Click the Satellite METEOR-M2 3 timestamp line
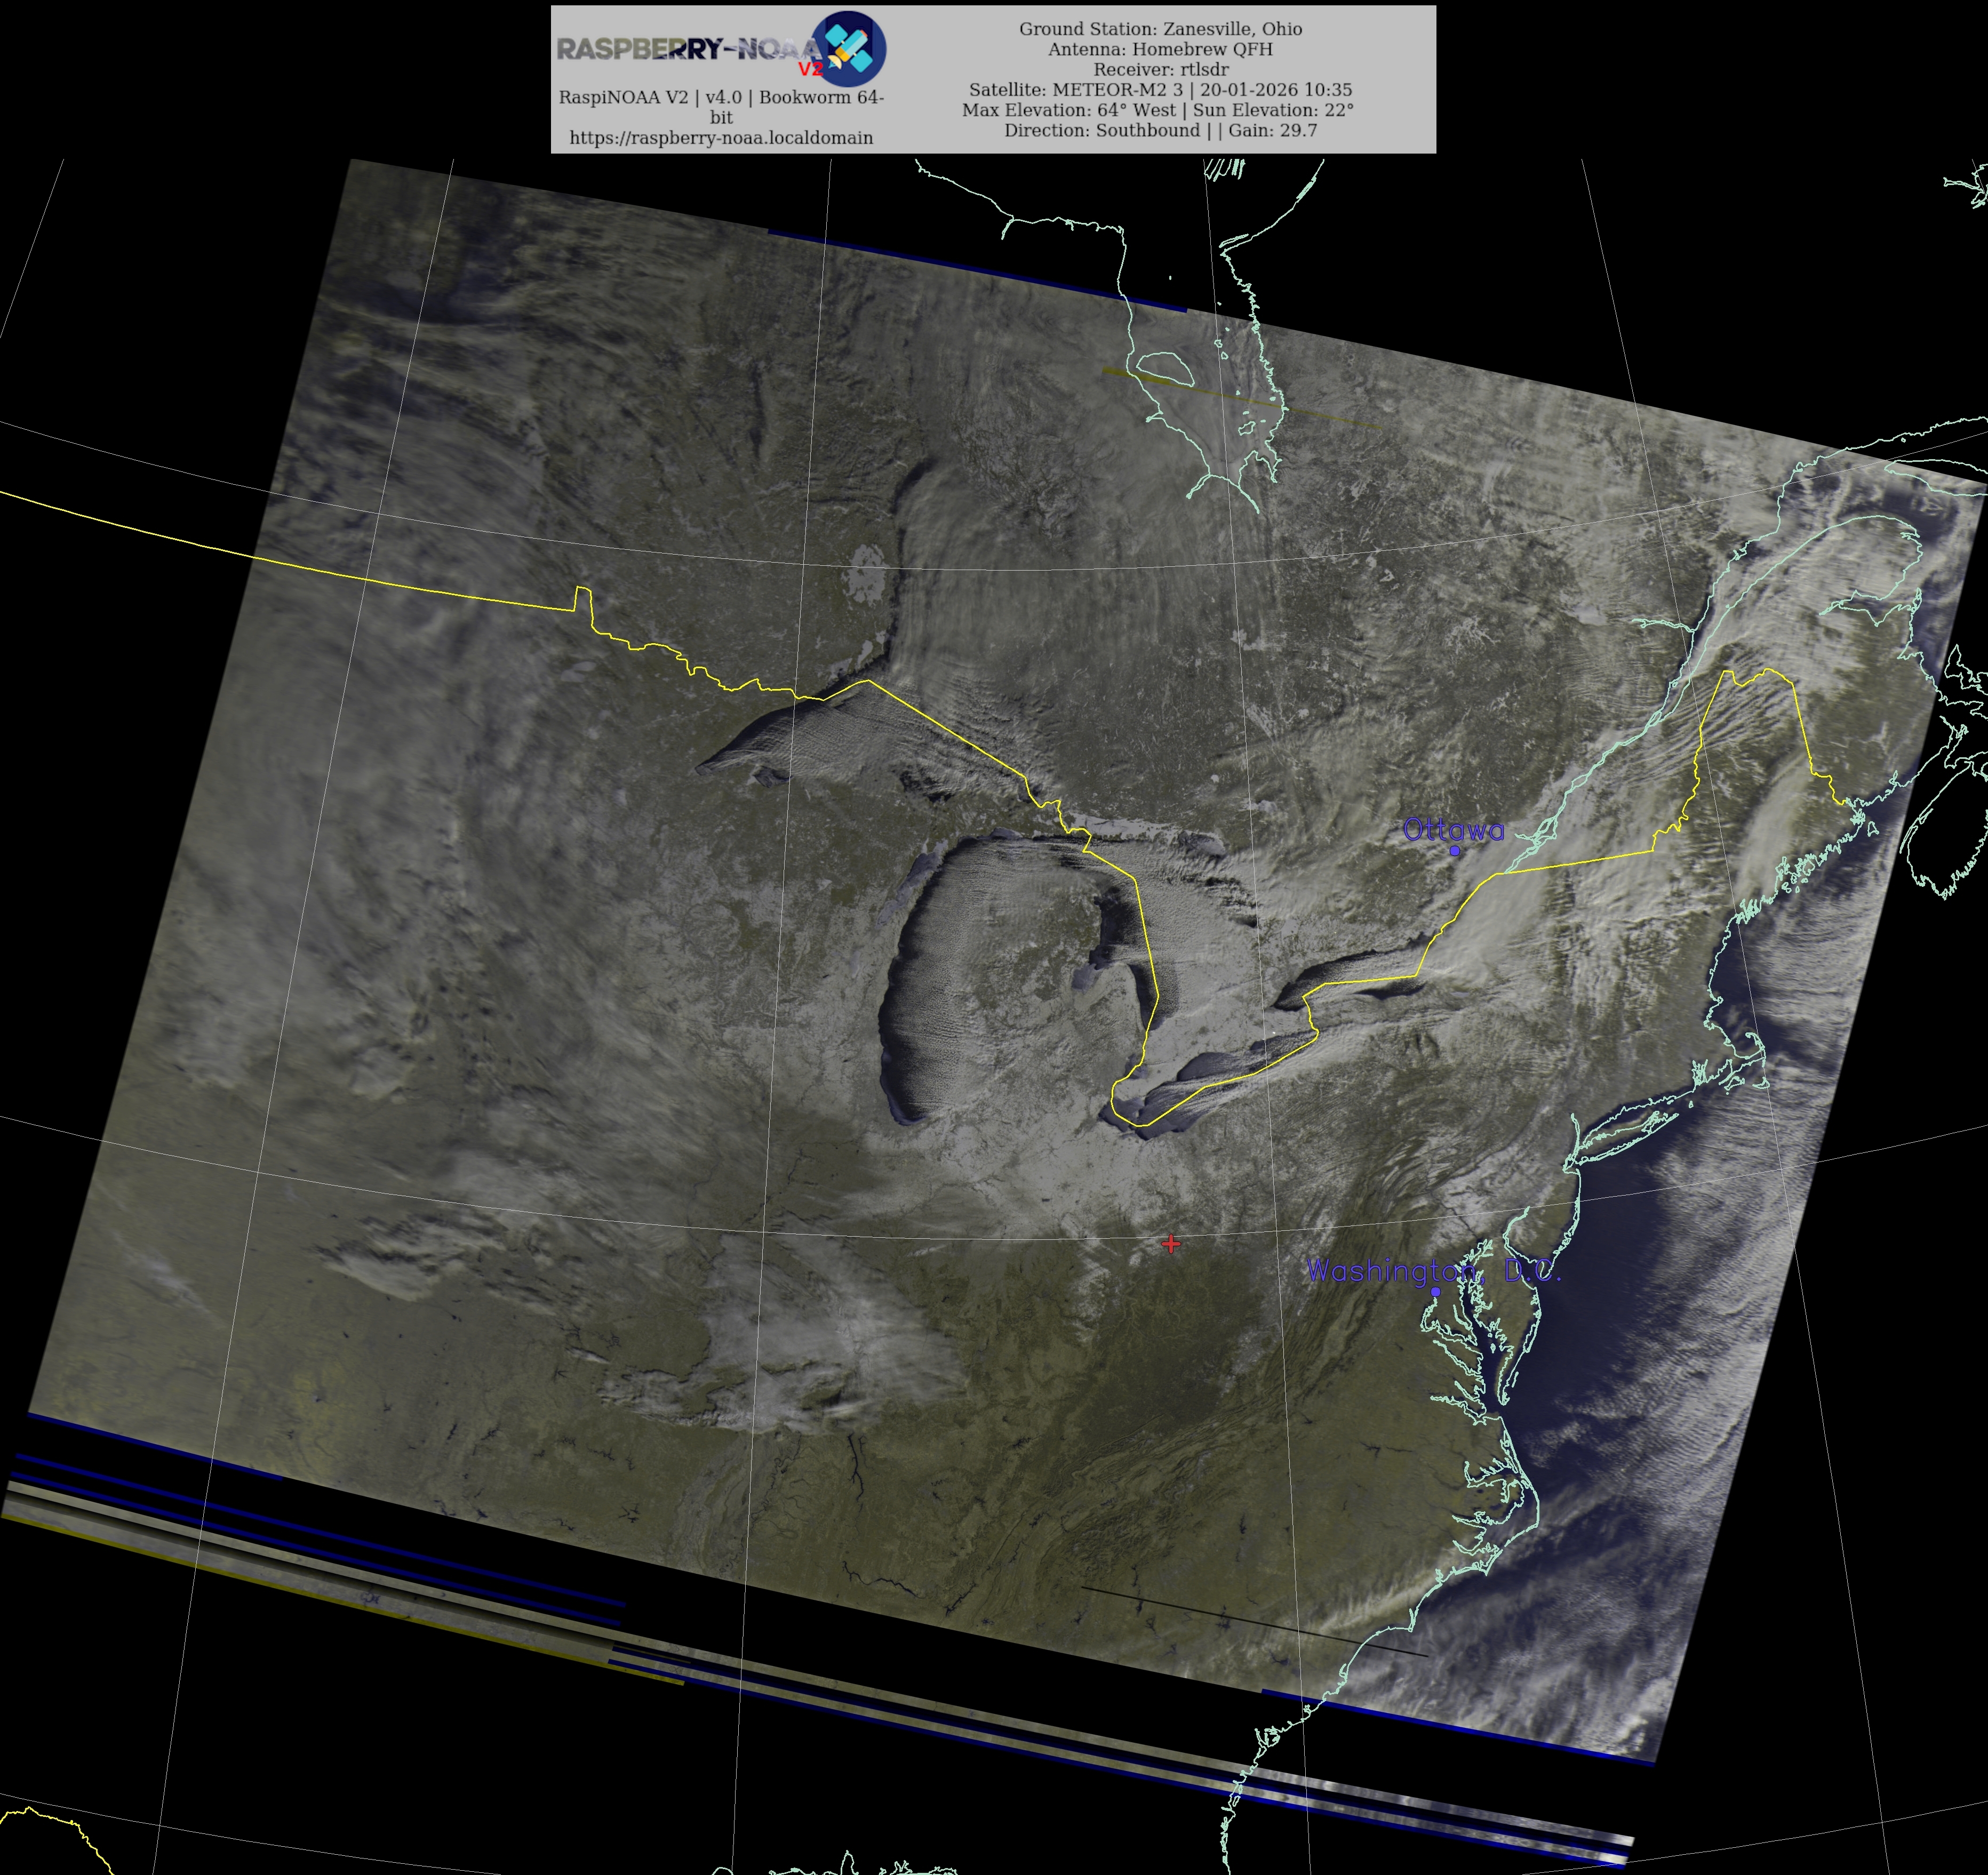The width and height of the screenshot is (1988, 1875). point(1160,90)
